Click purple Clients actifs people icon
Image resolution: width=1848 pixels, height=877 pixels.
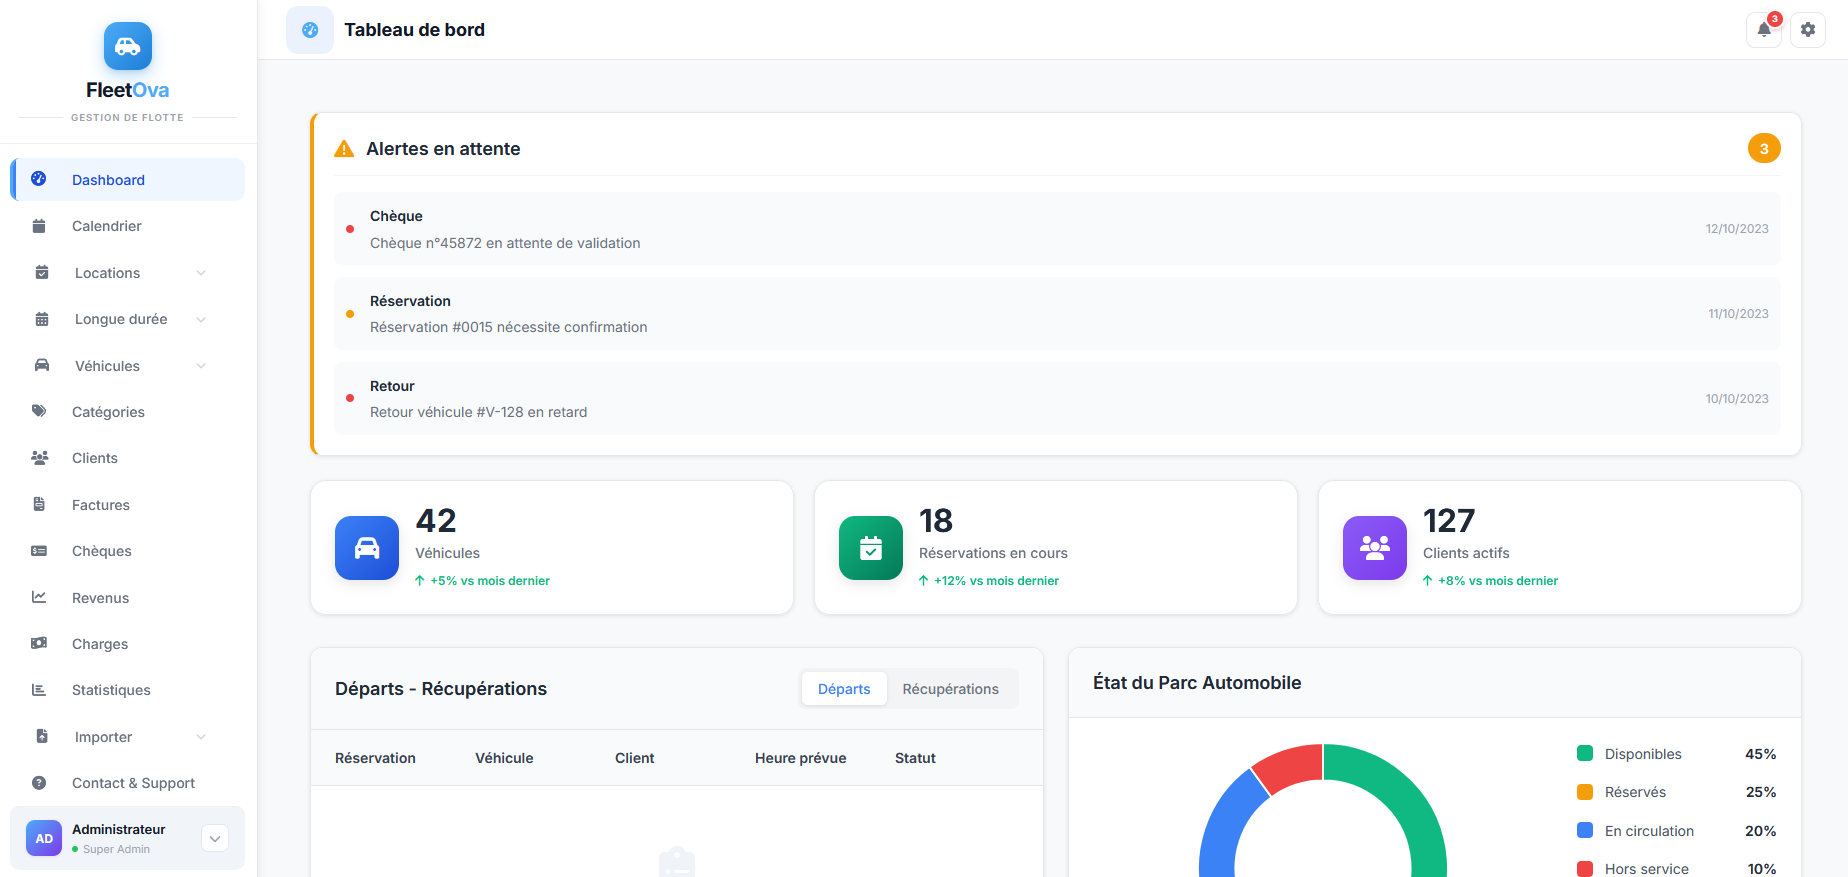coord(1375,548)
